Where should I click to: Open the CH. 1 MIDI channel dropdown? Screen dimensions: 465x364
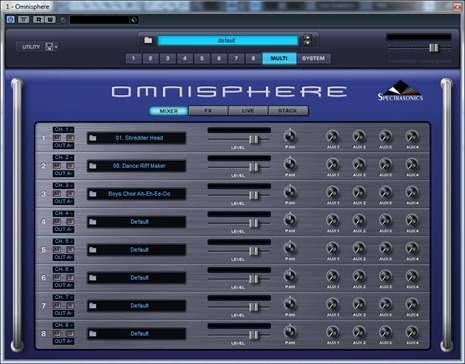(63, 130)
